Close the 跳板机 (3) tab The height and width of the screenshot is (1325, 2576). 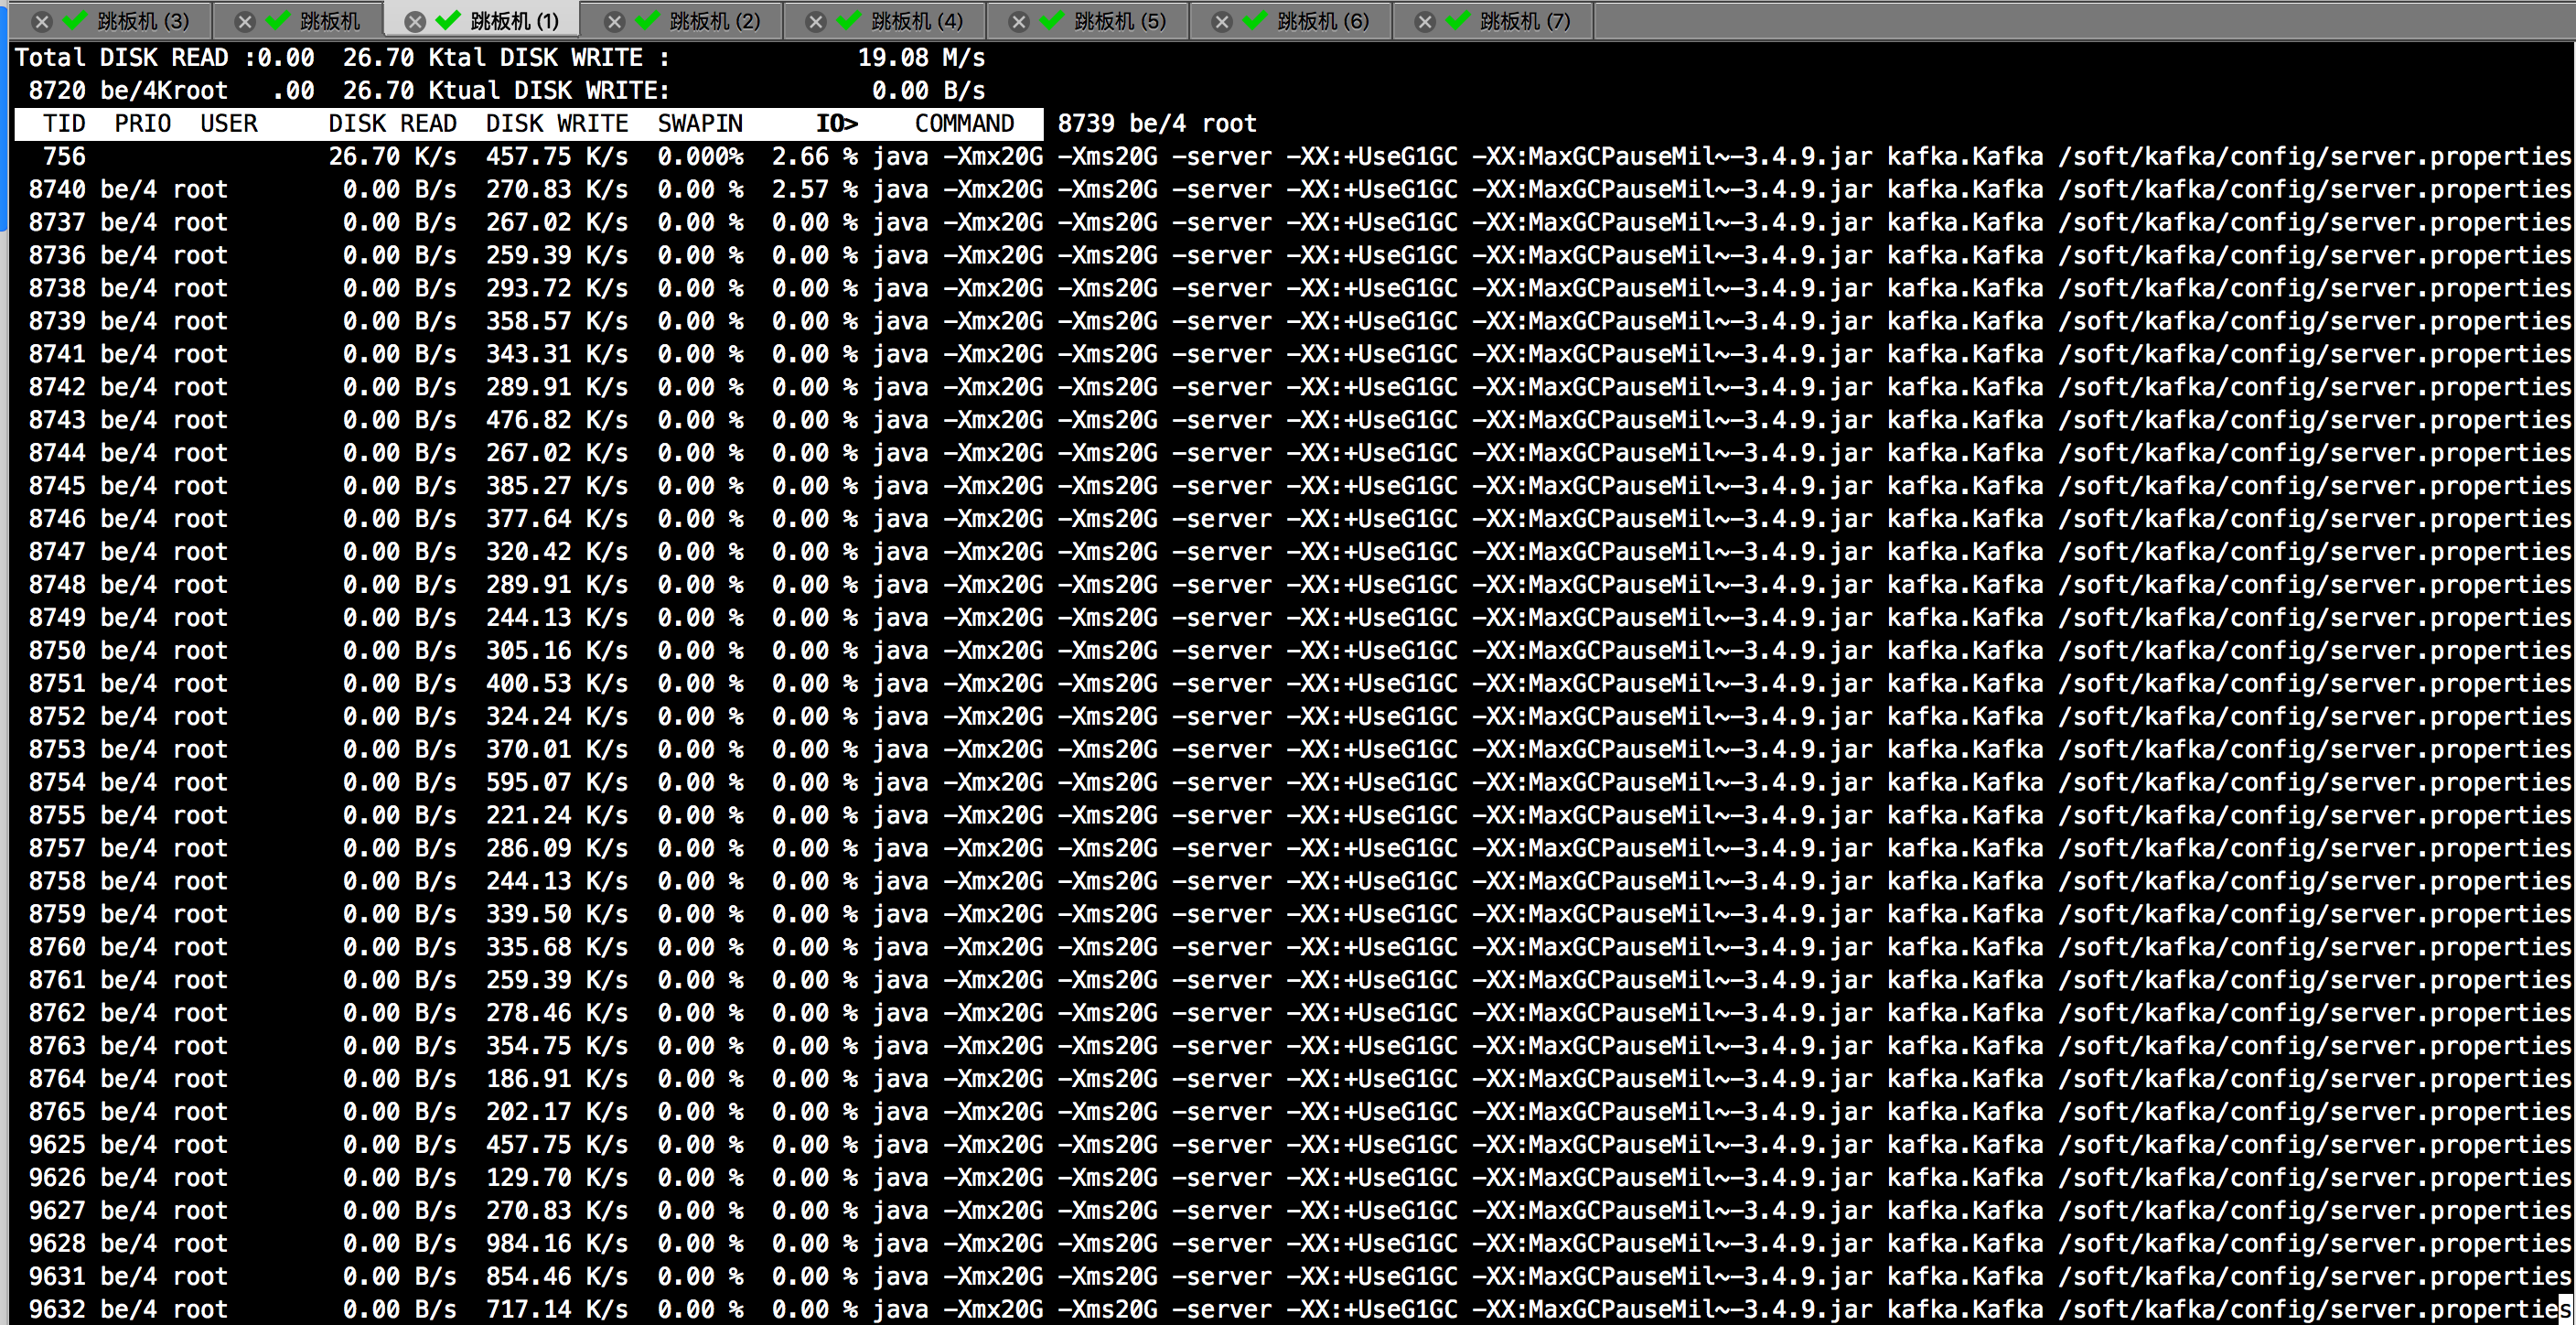(x=41, y=21)
